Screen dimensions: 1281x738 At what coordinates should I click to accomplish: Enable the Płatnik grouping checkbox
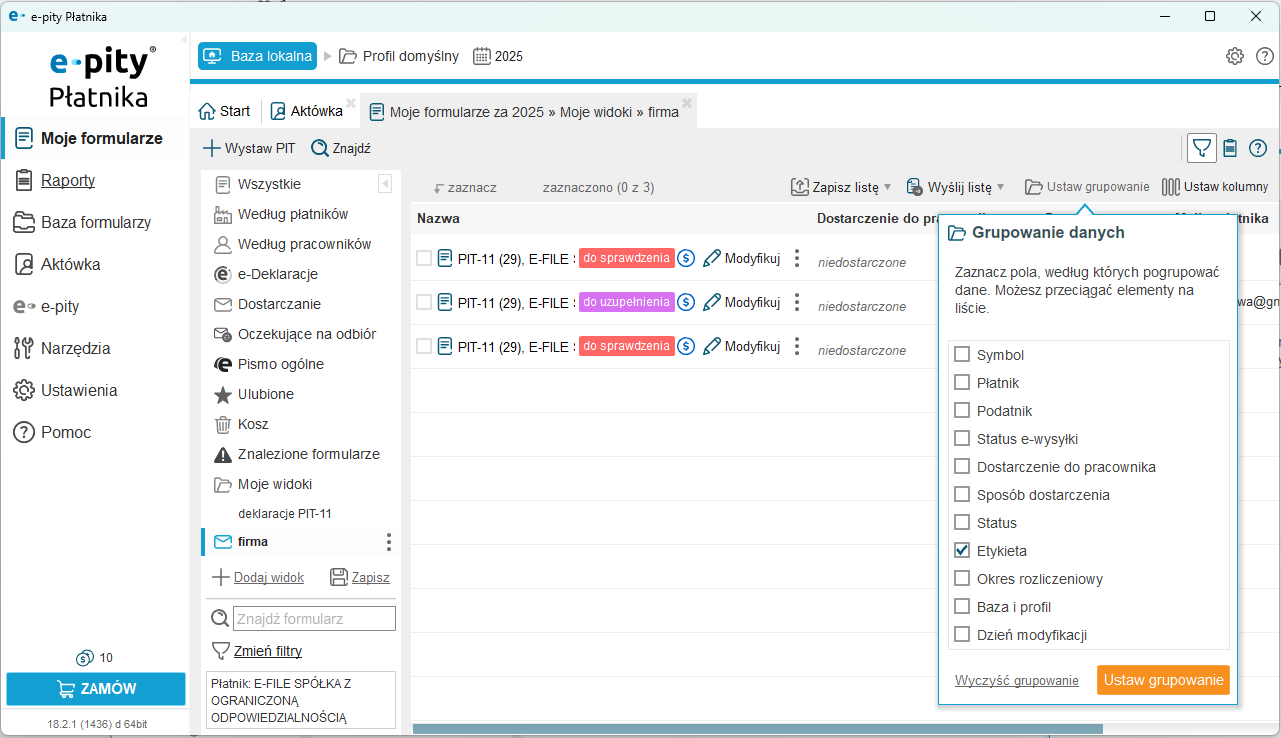[962, 383]
